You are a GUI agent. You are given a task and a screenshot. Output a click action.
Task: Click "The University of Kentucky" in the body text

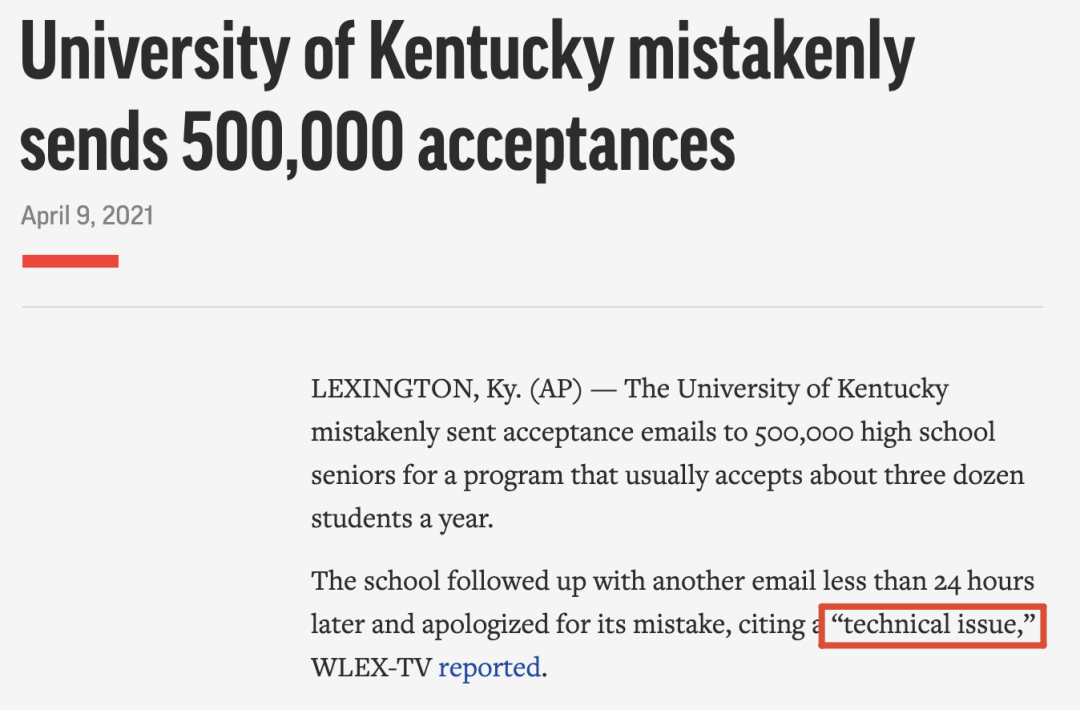tap(786, 389)
